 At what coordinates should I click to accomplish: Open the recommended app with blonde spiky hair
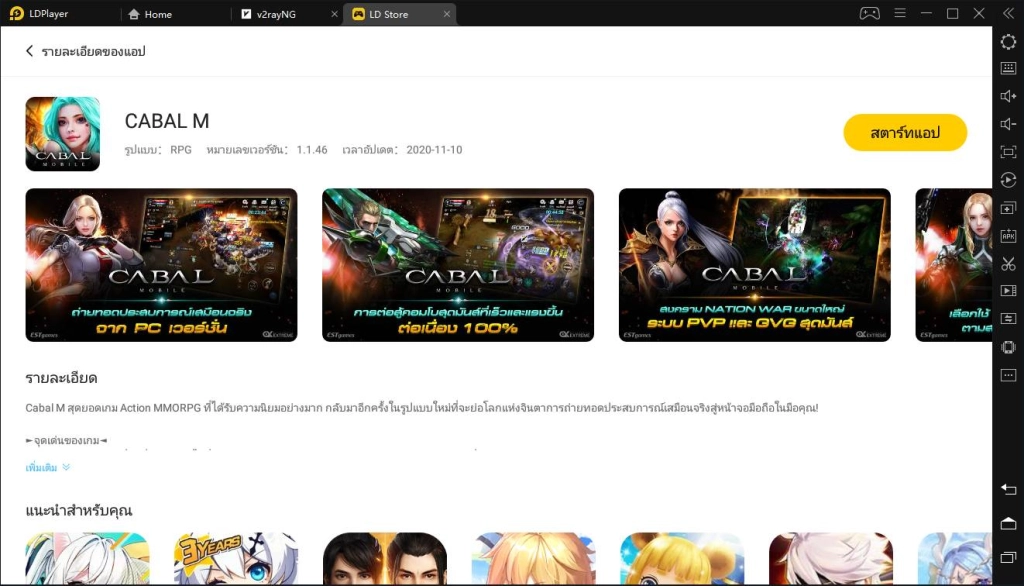tap(534, 559)
